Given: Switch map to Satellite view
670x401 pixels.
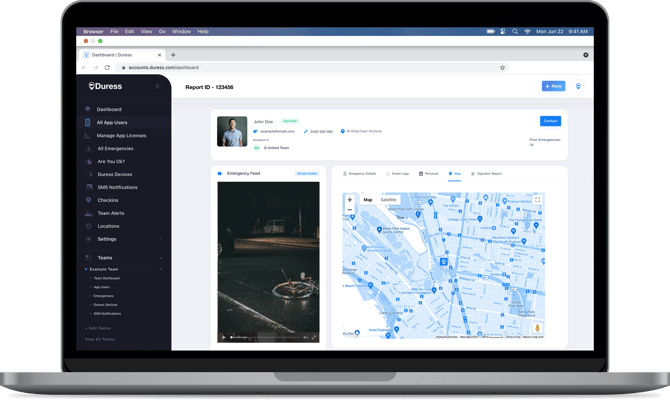Looking at the screenshot, I should coord(388,200).
